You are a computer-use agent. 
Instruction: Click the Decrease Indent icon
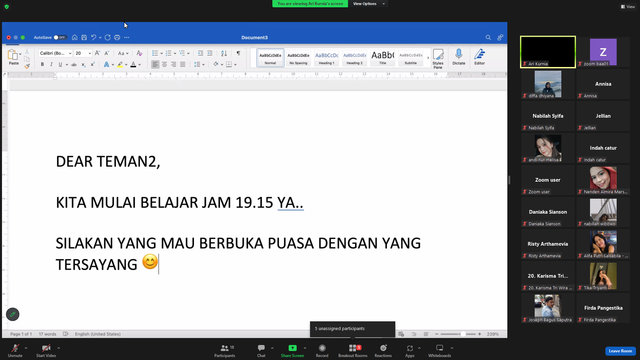click(x=200, y=53)
